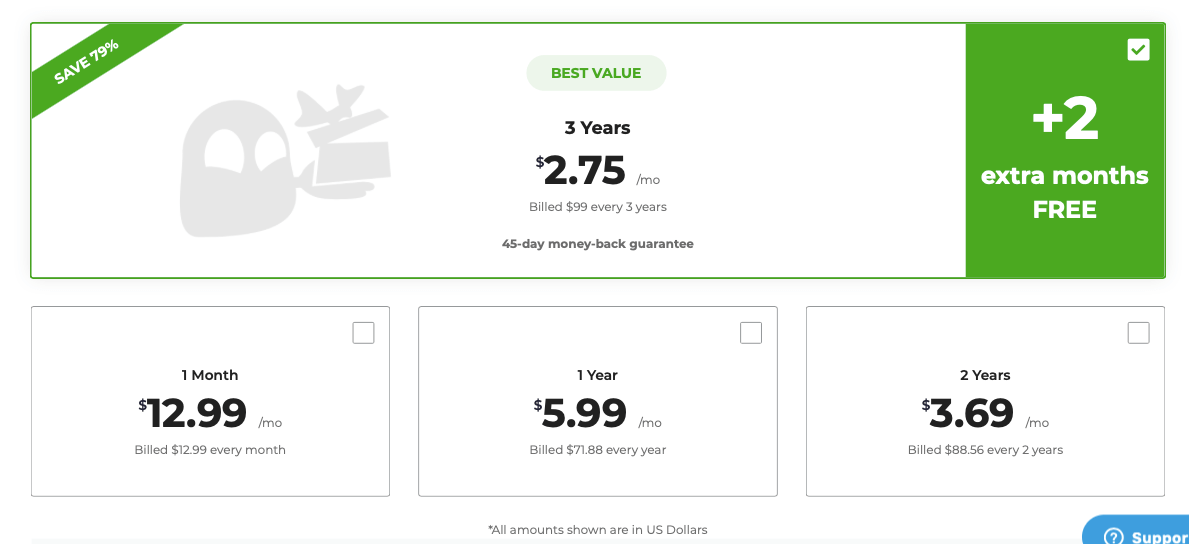Check the 2 Years plan checkbox

[x=1138, y=333]
